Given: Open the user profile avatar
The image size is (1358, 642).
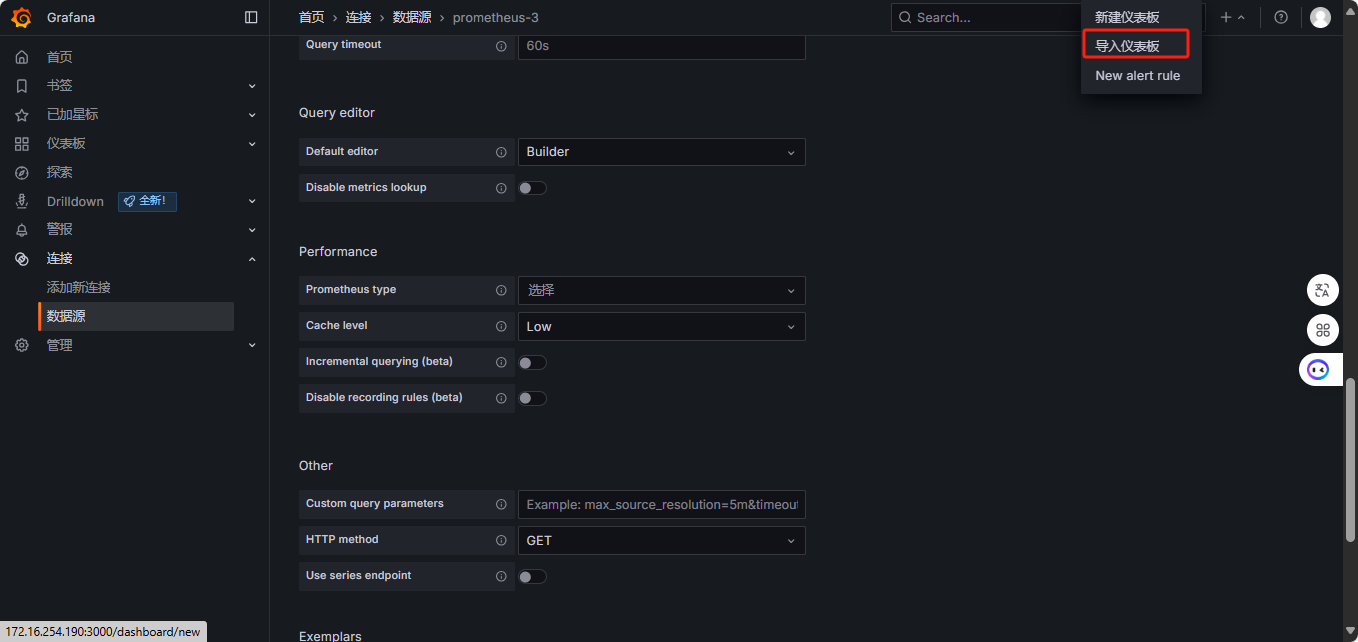Looking at the screenshot, I should point(1320,18).
